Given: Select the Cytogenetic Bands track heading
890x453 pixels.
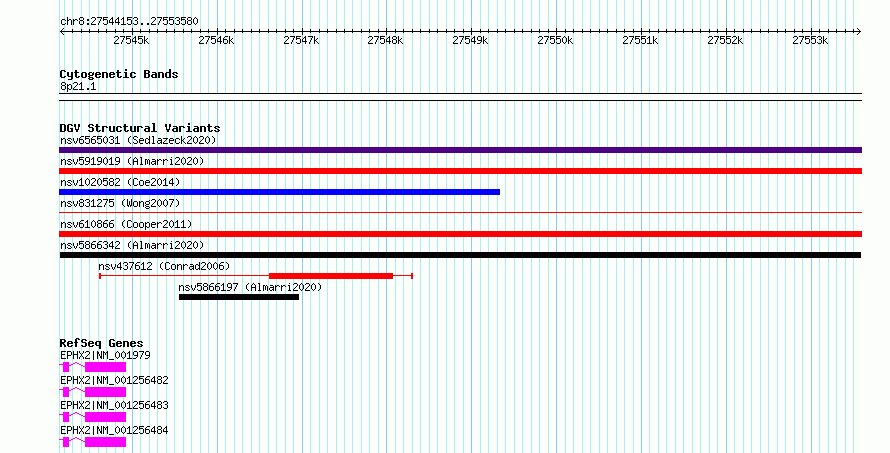Looking at the screenshot, I should click(x=119, y=74).
